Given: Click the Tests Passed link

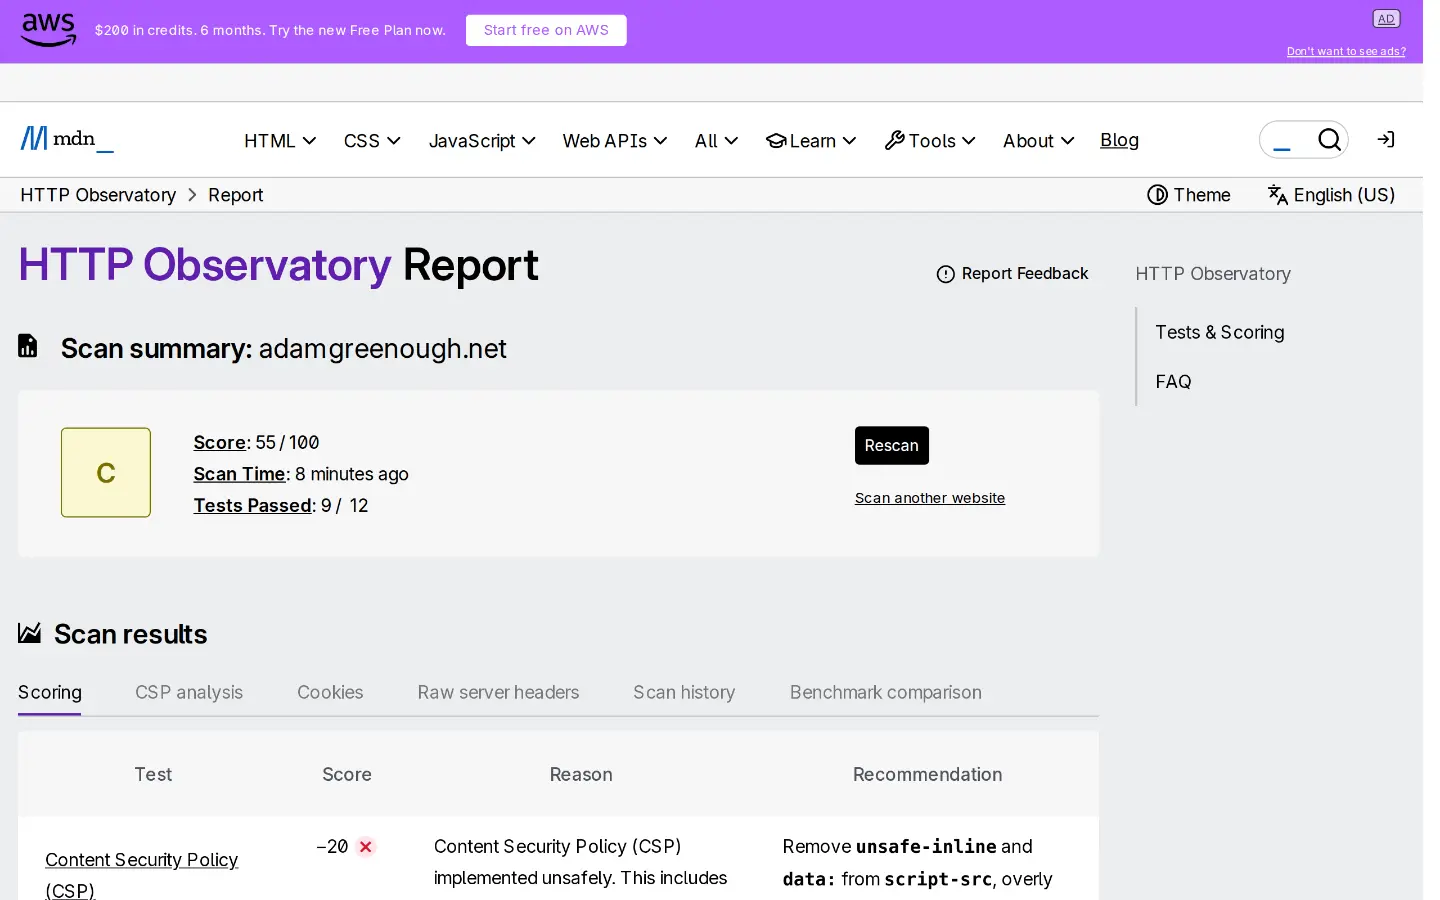Looking at the screenshot, I should 253,506.
